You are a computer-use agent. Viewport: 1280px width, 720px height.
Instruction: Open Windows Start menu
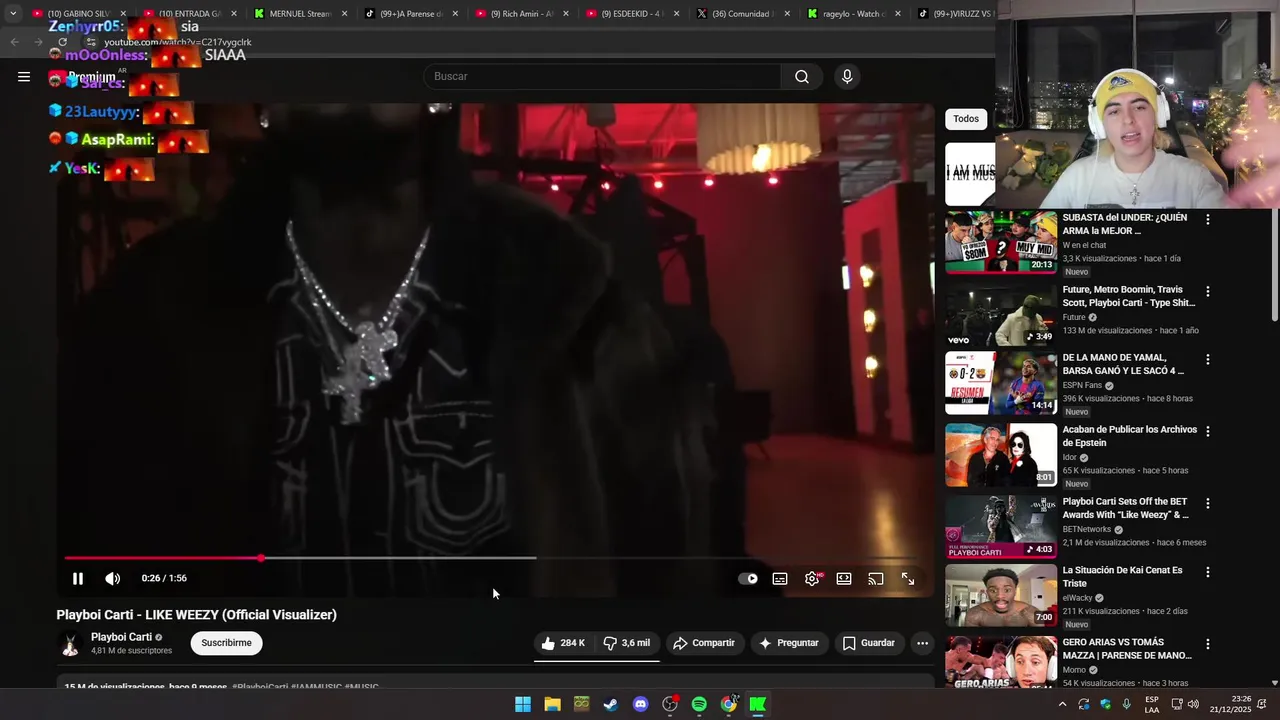tap(523, 704)
